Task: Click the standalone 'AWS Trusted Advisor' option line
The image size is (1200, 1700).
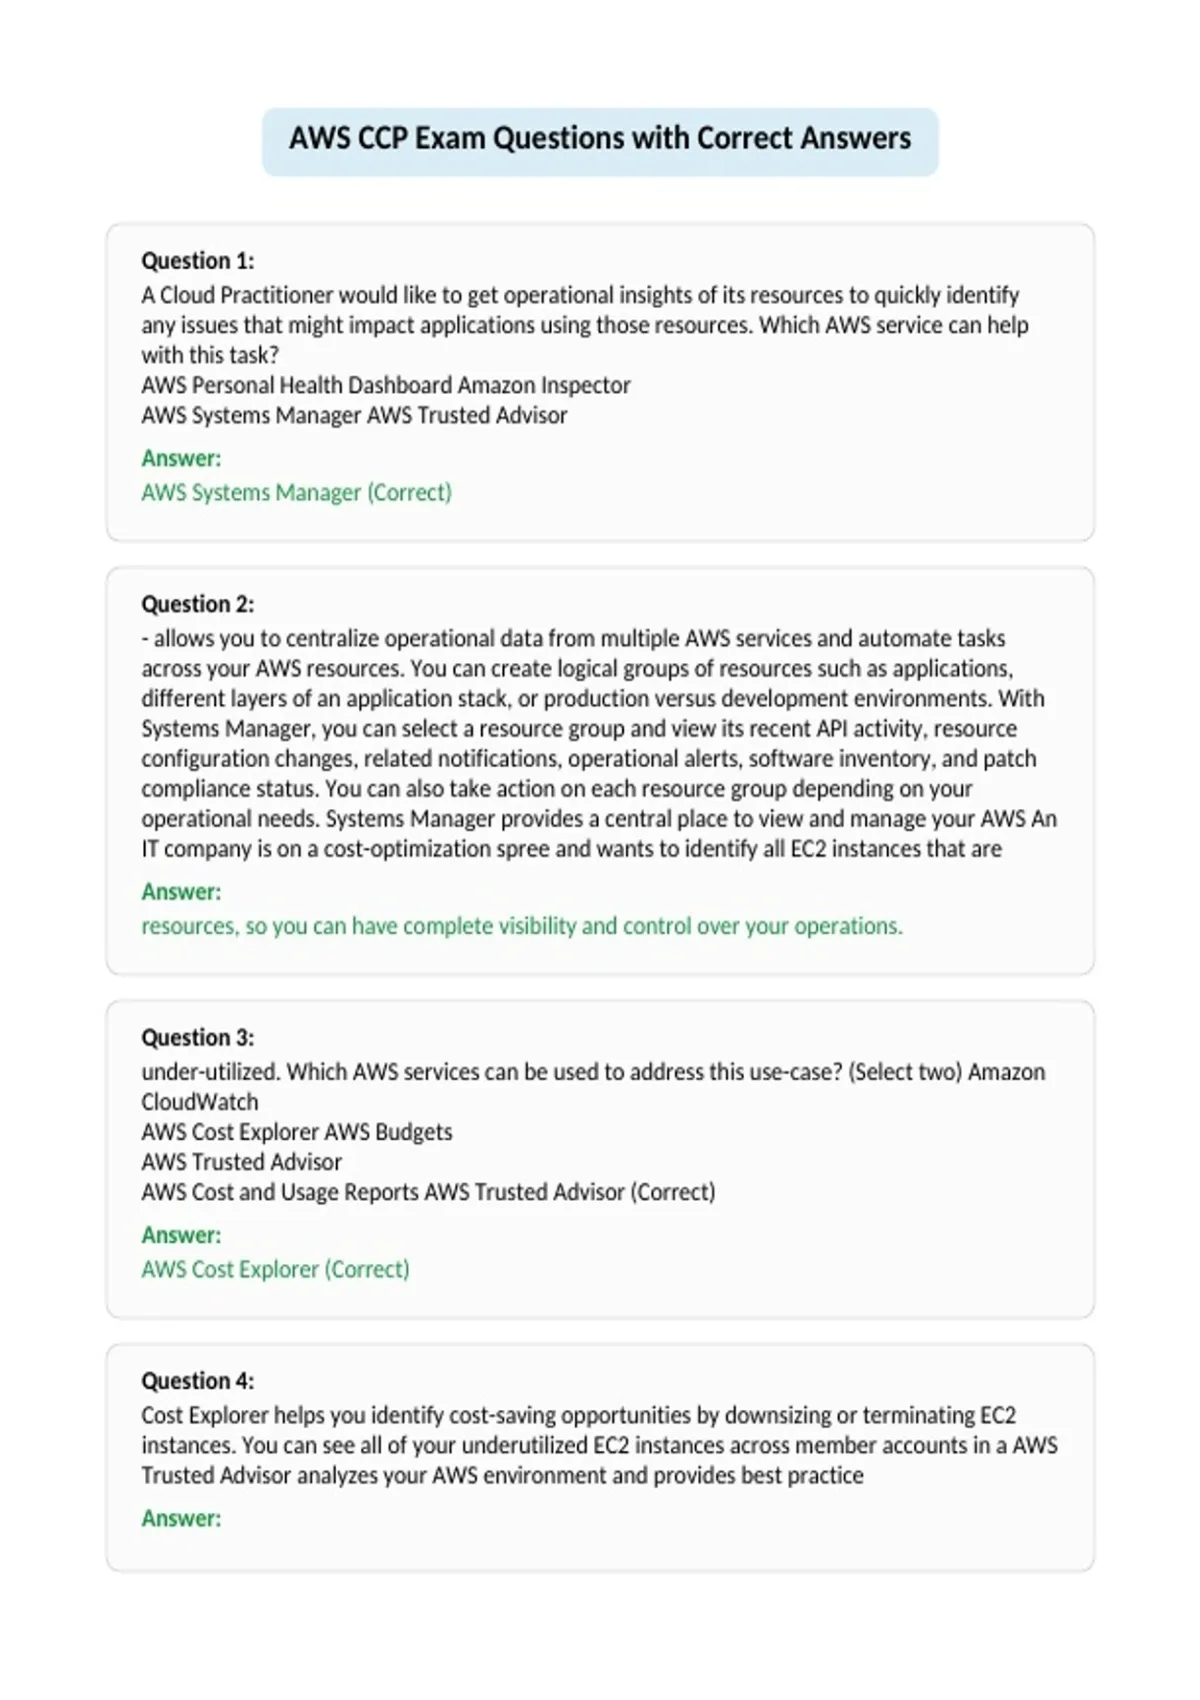Action: click(241, 1162)
